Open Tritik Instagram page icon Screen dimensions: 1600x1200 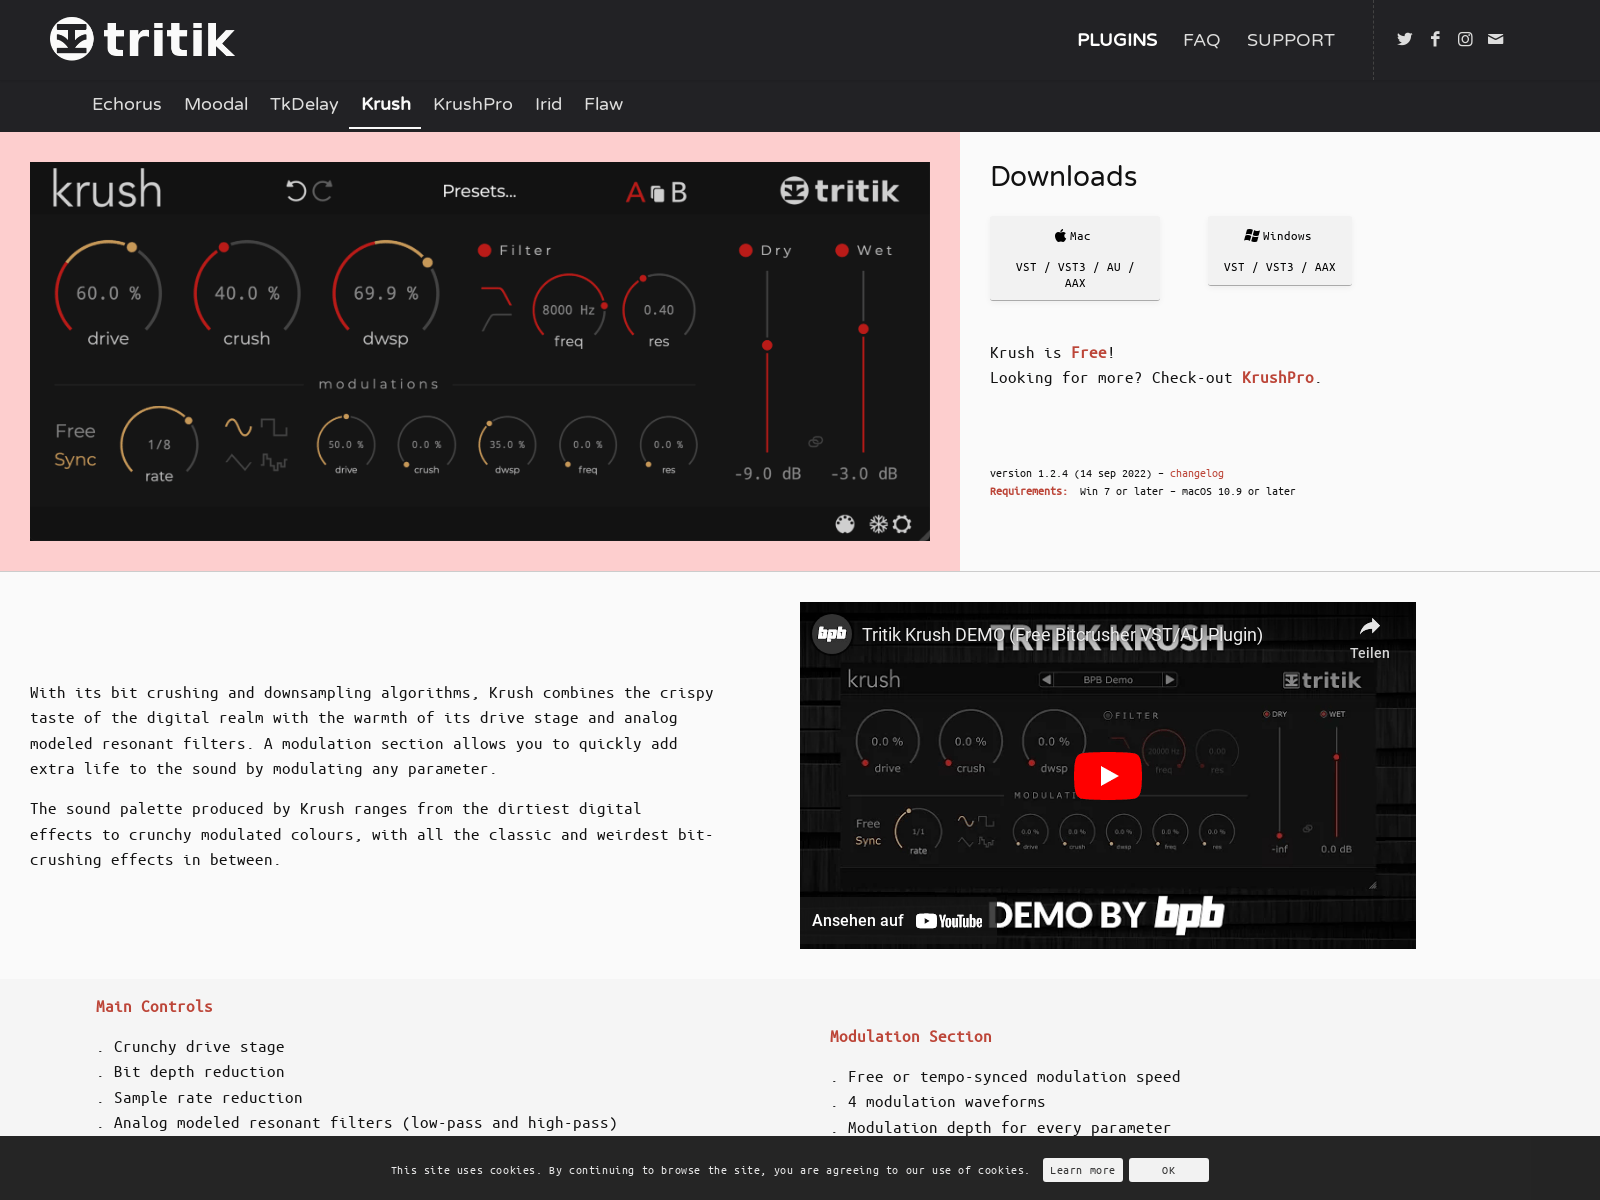coord(1465,39)
